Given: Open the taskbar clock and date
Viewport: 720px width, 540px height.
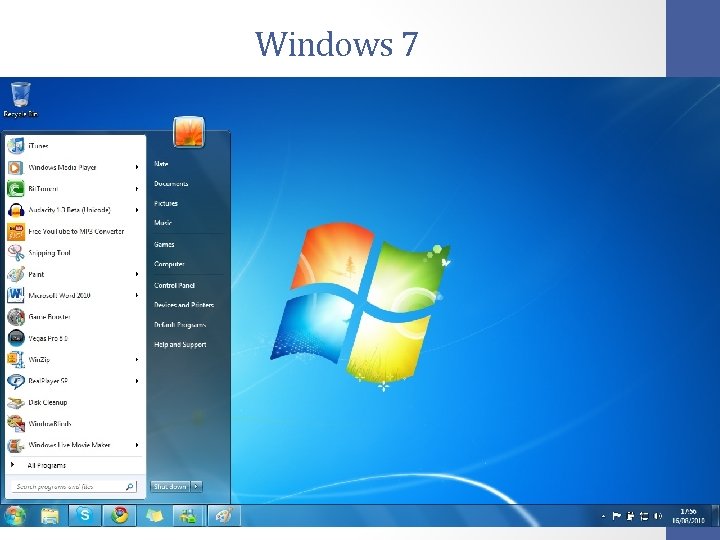Looking at the screenshot, I should [x=688, y=516].
